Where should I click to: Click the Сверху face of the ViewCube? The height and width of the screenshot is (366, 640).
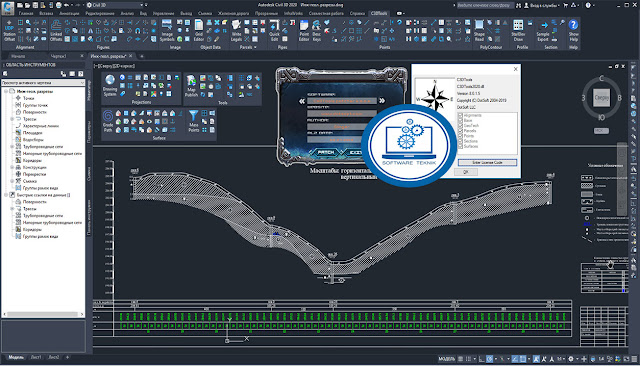pyautogui.click(x=601, y=98)
